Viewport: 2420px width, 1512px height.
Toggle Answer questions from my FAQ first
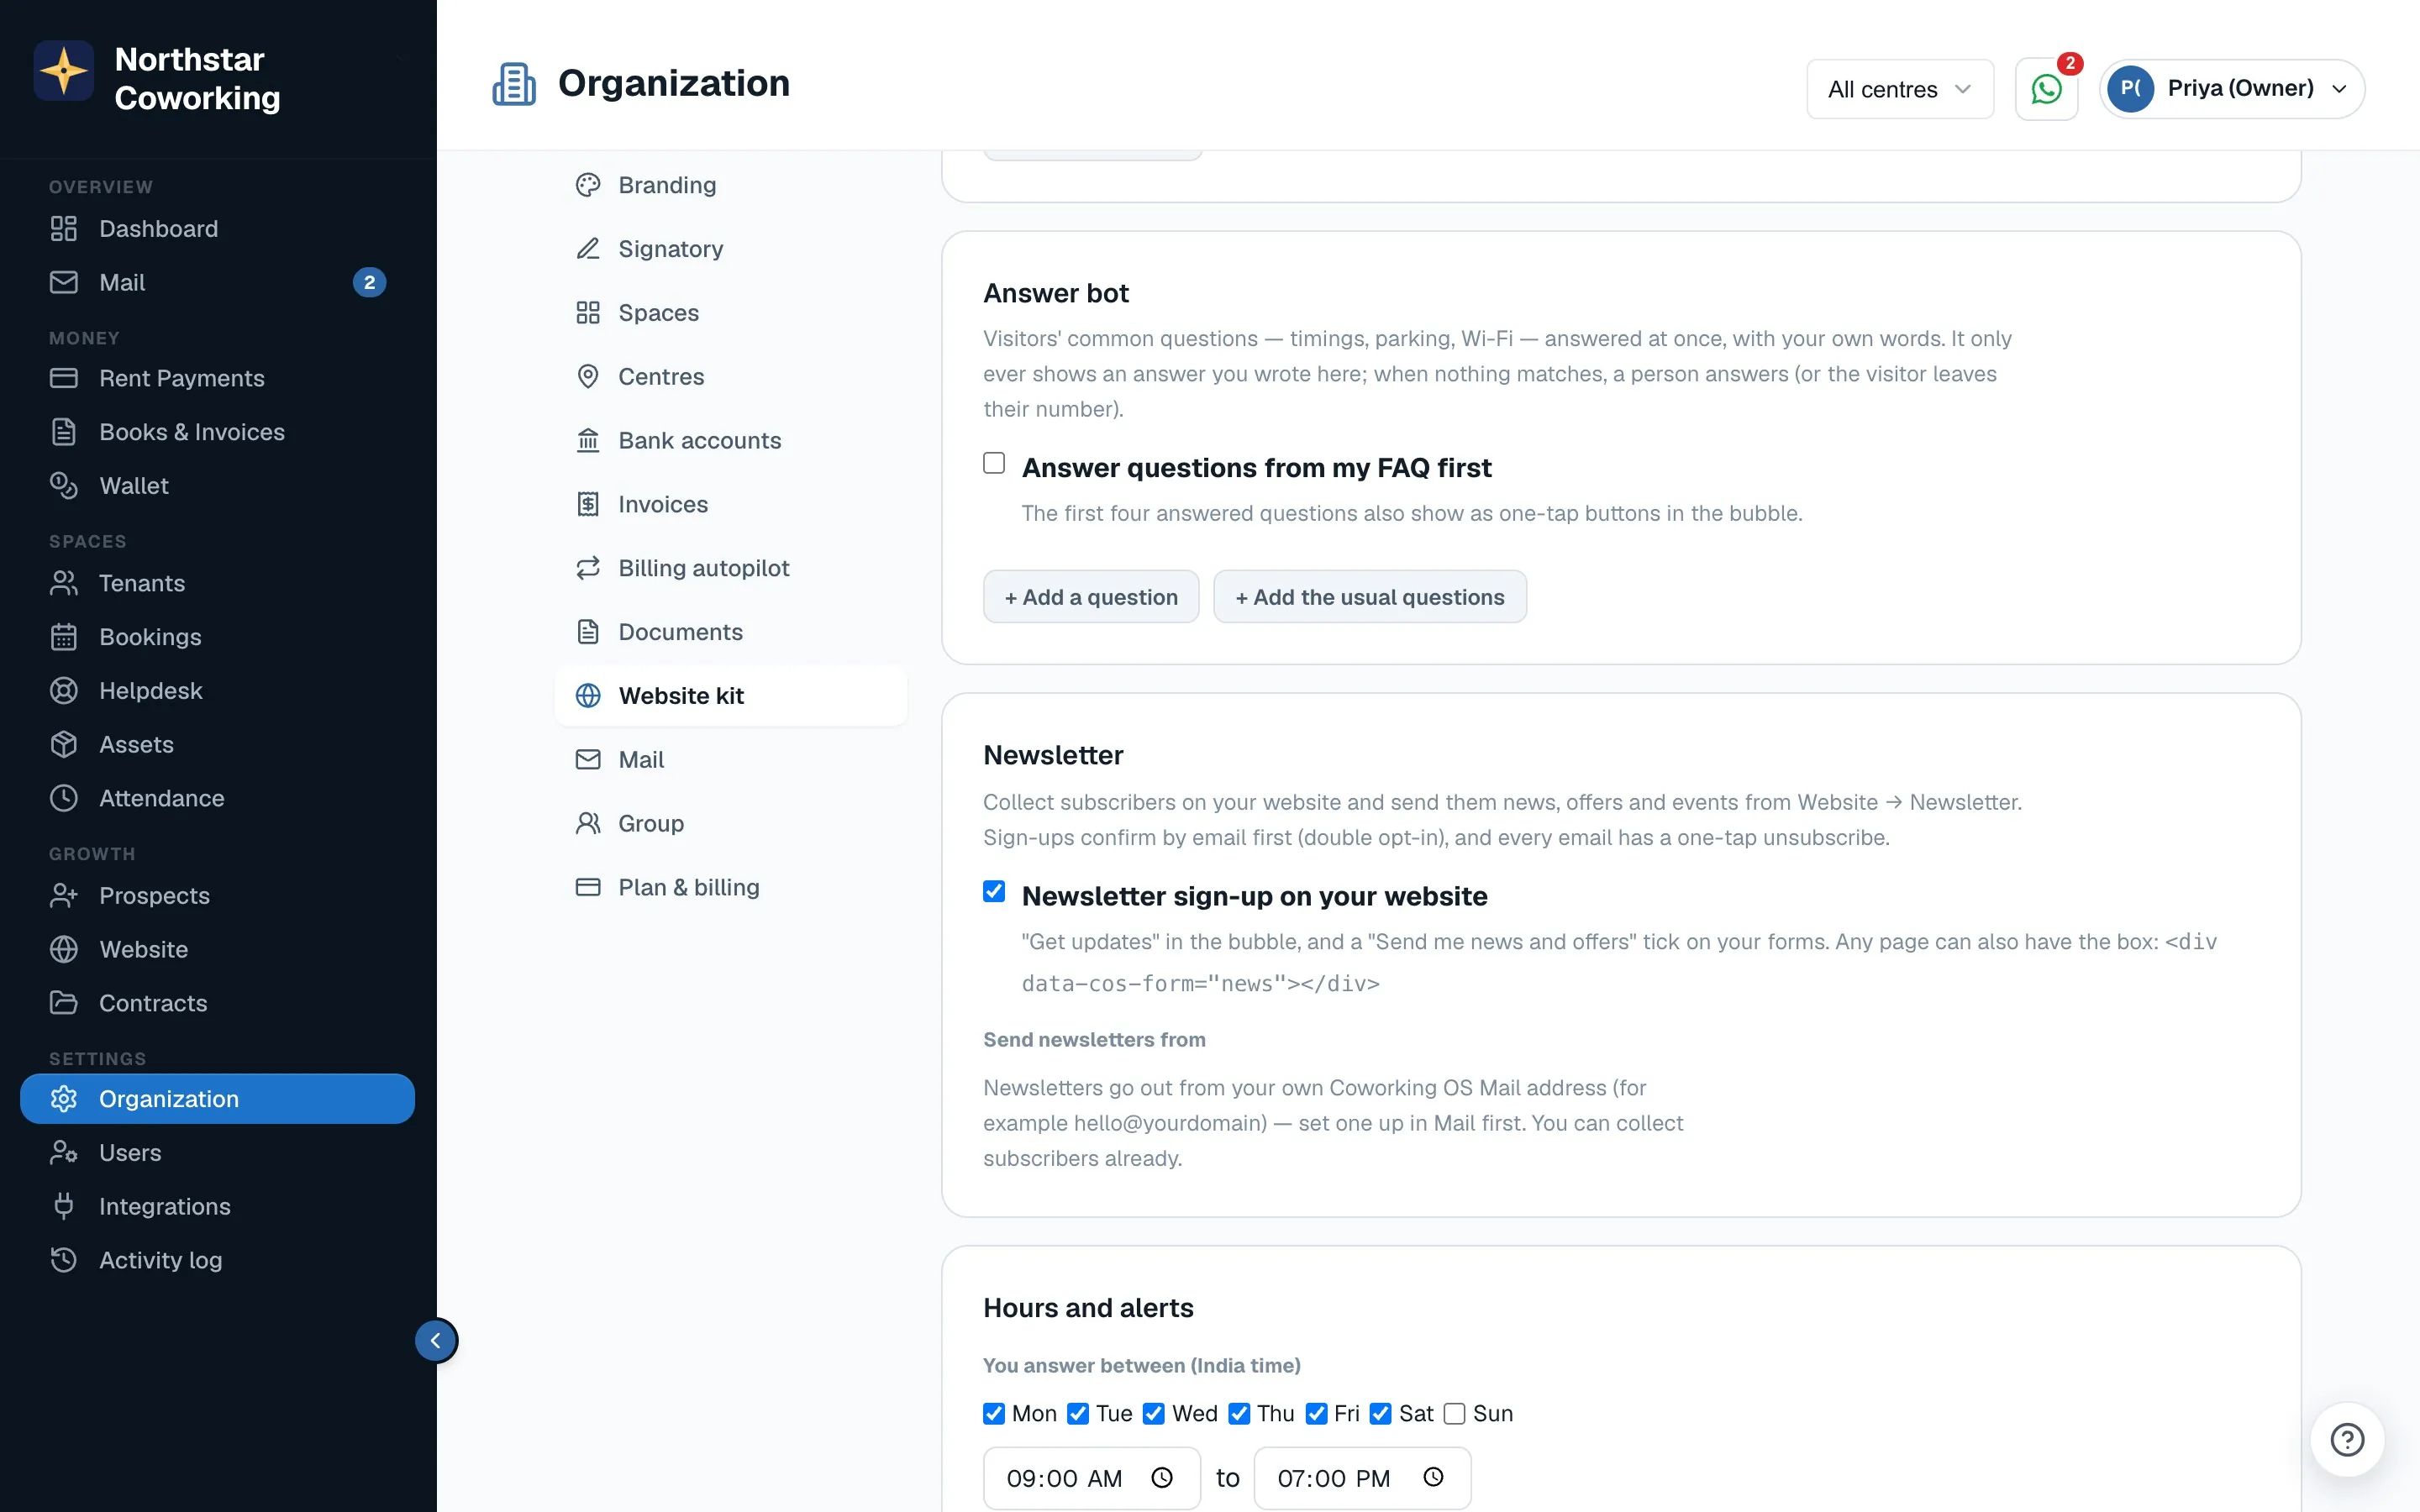click(x=994, y=463)
